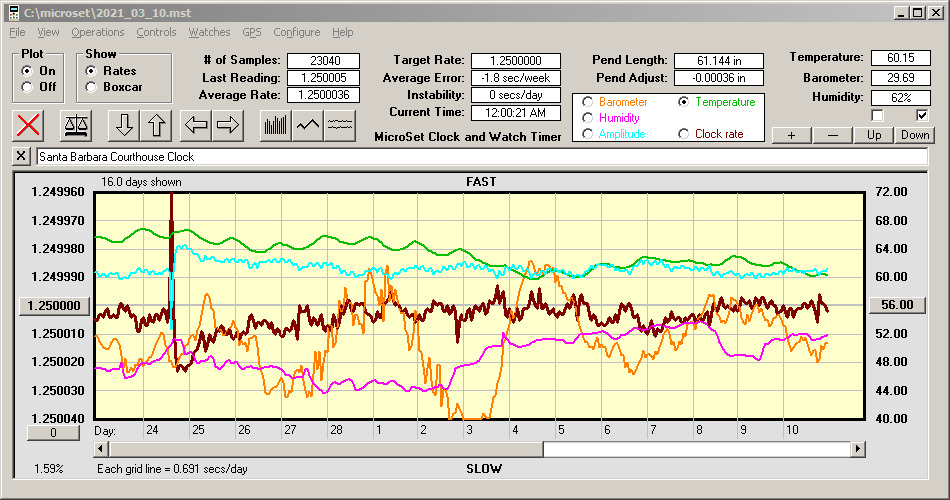This screenshot has height=500, width=950.
Task: Open the Configure menu
Action: [x=296, y=32]
